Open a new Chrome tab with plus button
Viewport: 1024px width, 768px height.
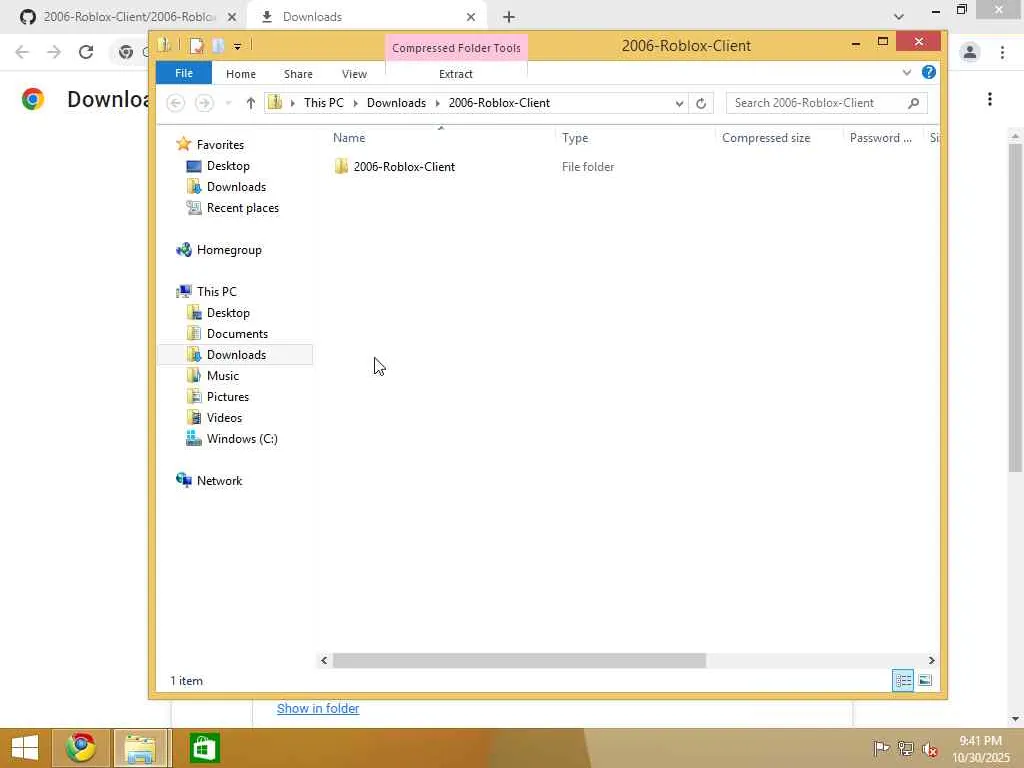pos(509,17)
